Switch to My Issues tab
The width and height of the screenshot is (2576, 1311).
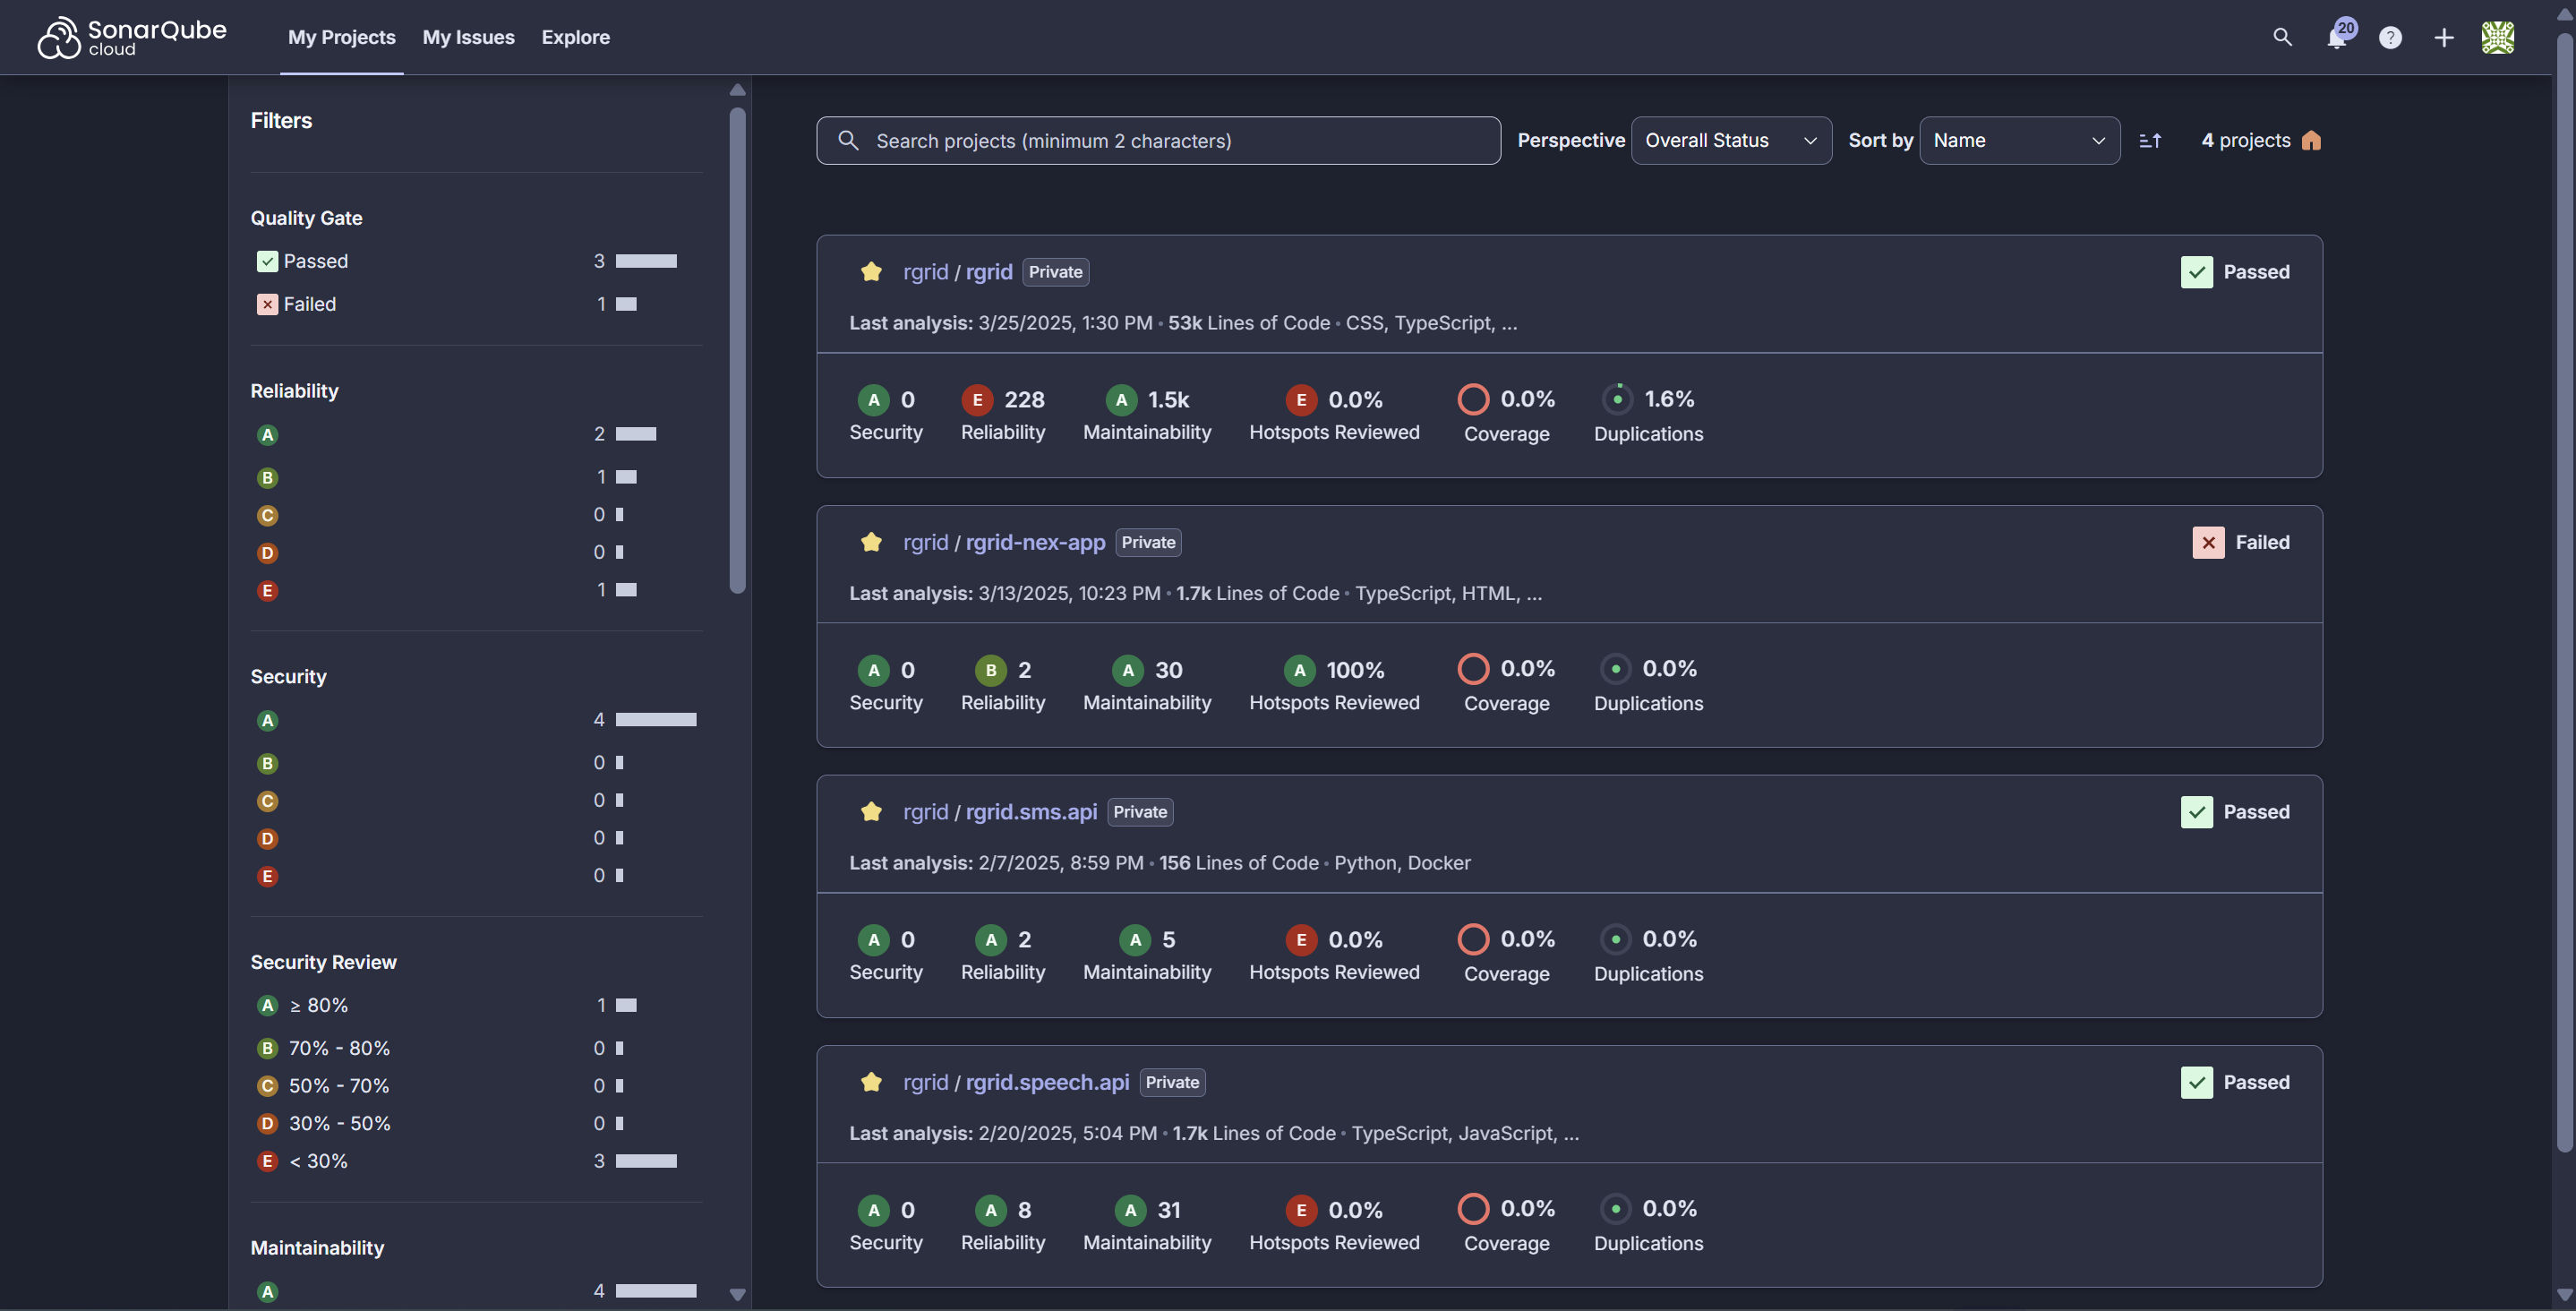click(x=469, y=37)
